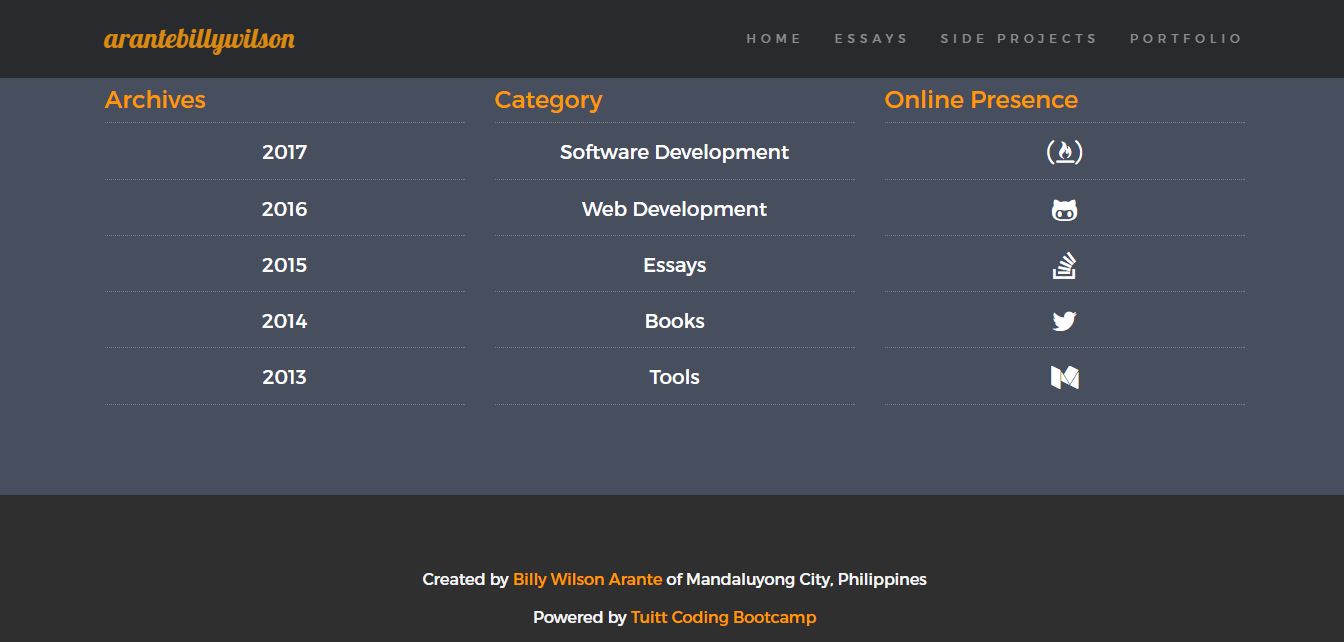Screen dimensions: 1344x642
Task: Browse the 2014 archive
Action: click(284, 321)
